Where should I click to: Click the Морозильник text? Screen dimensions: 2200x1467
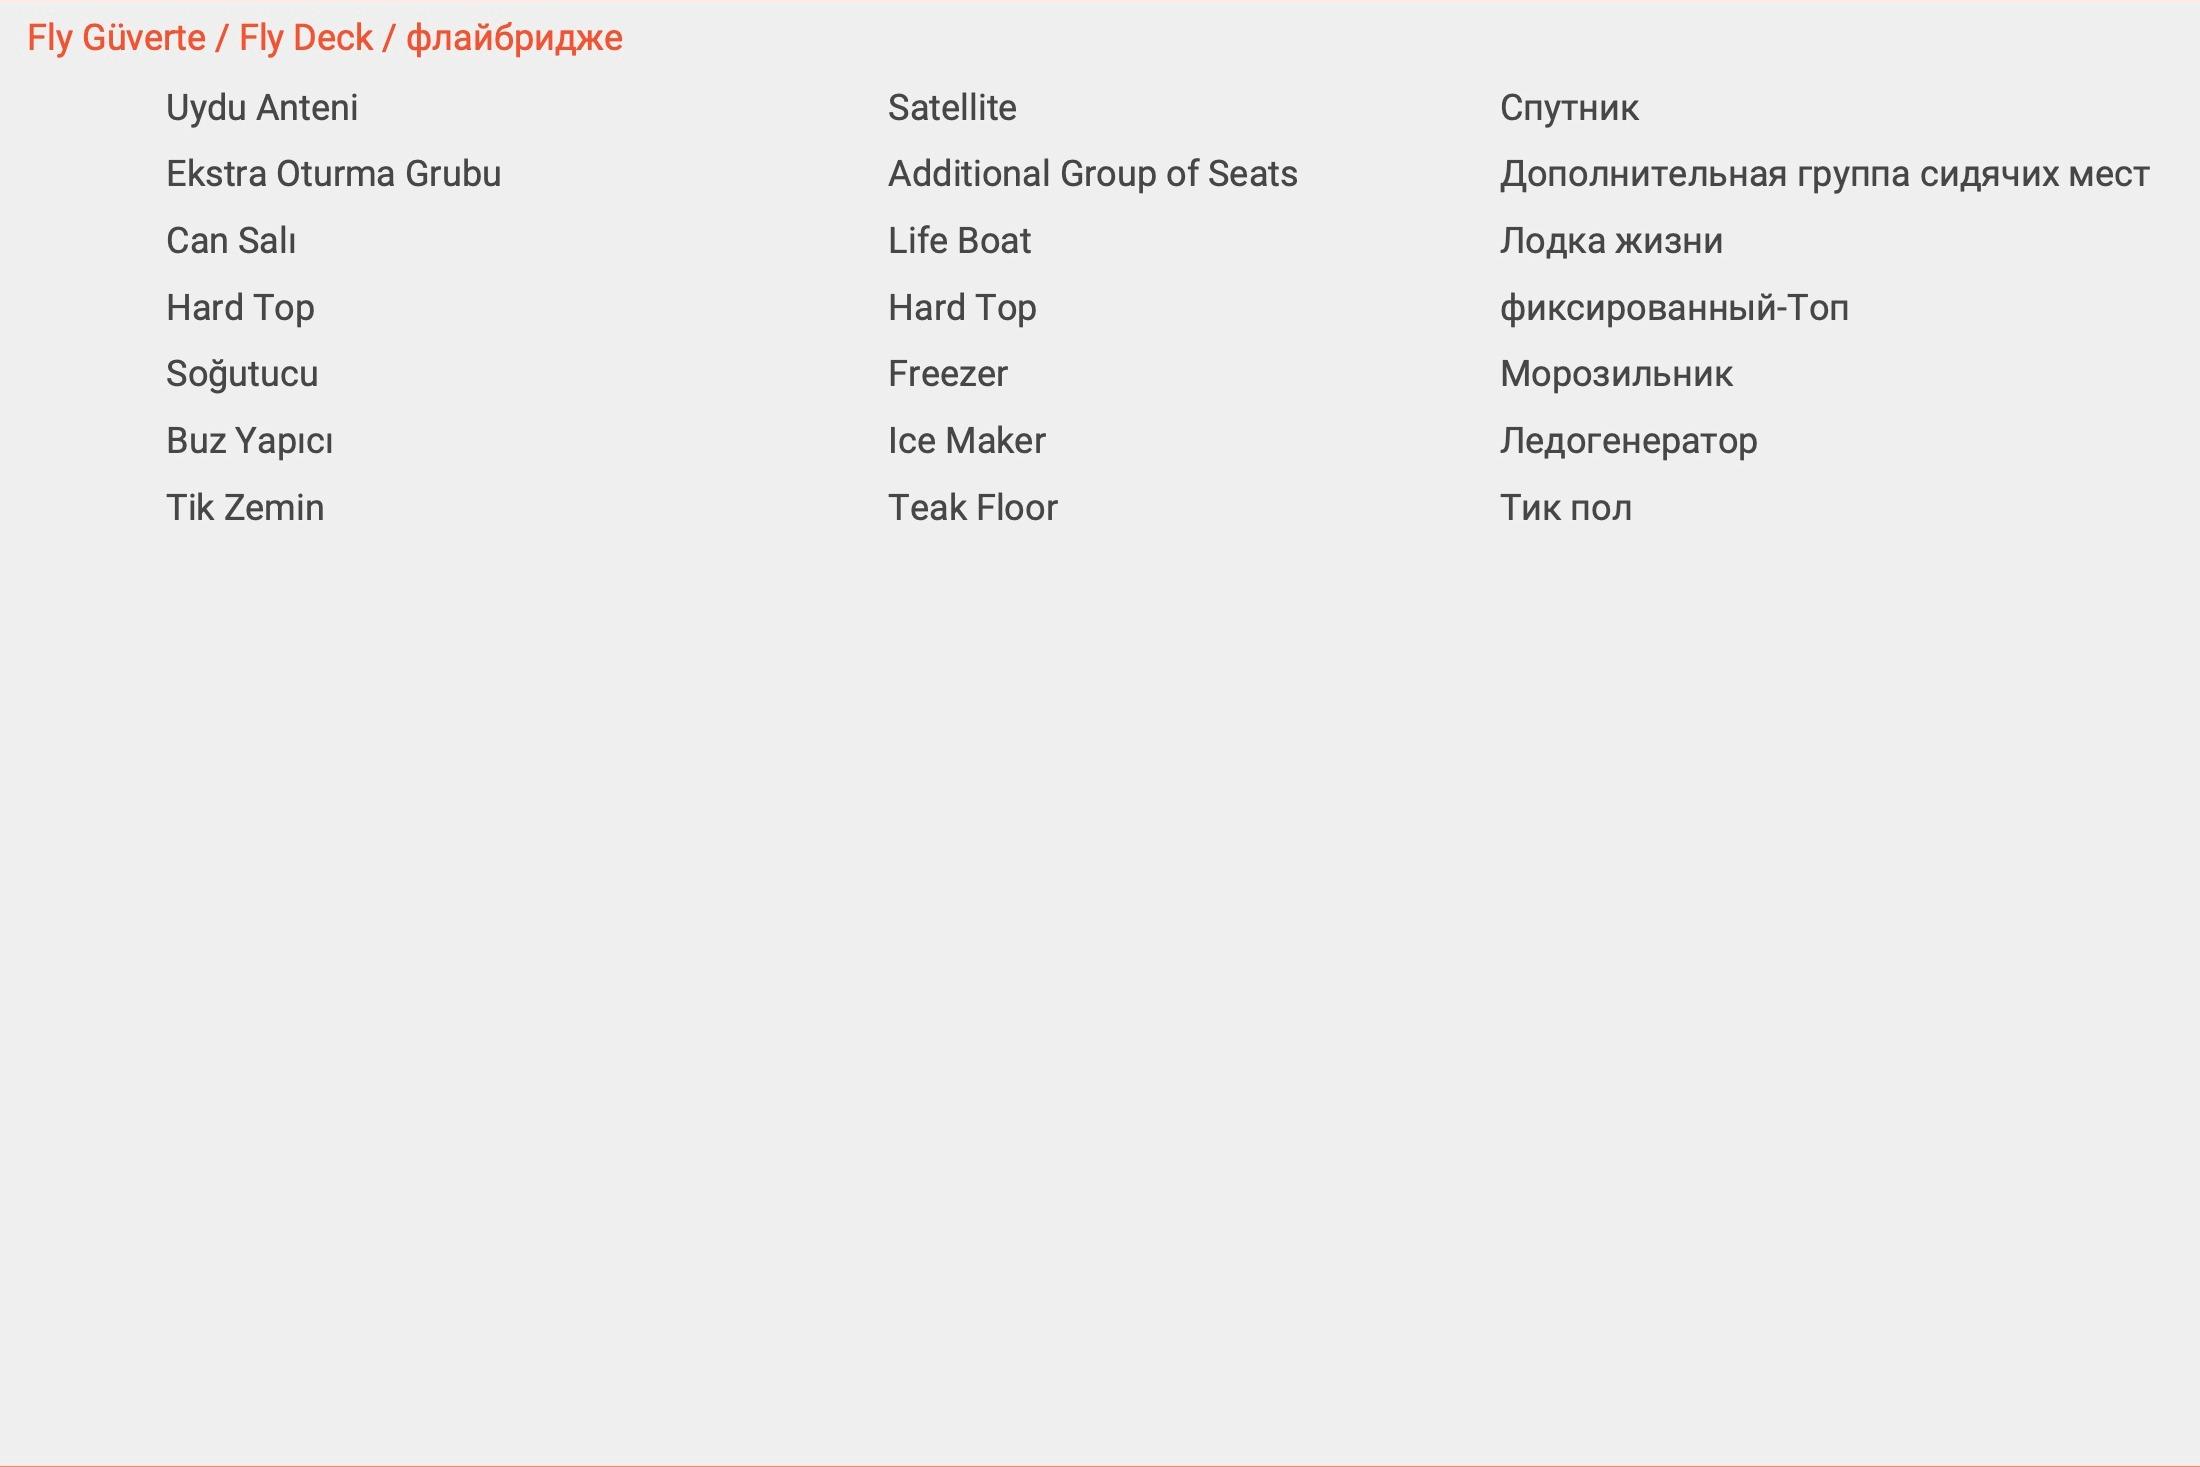click(x=1616, y=374)
